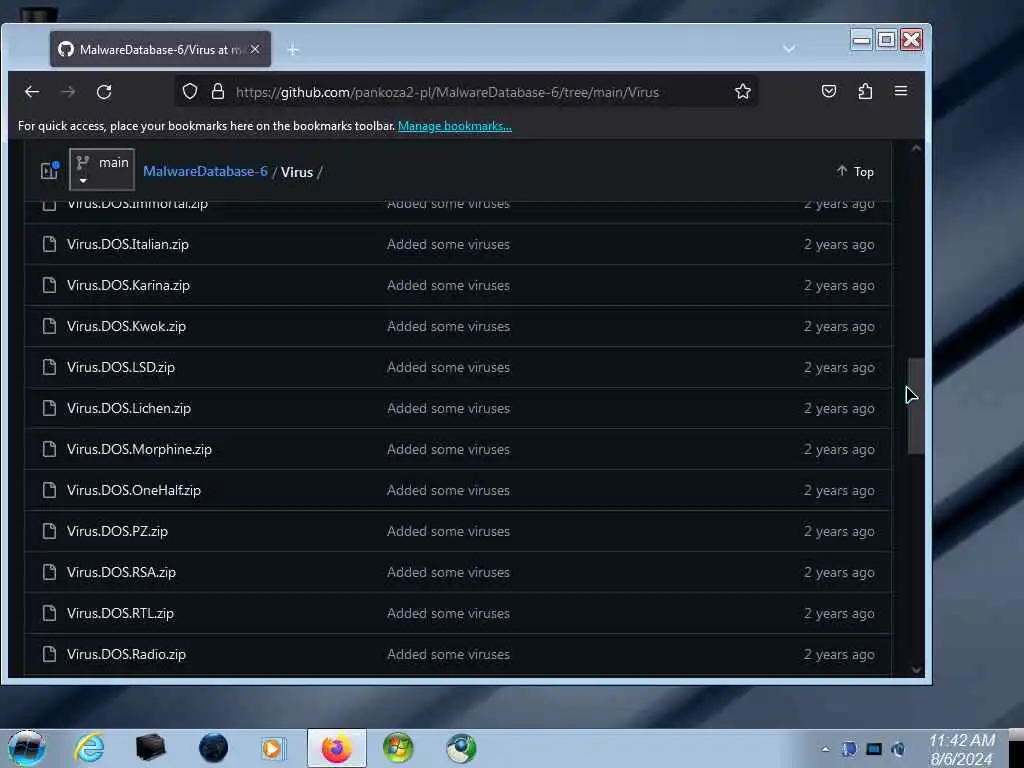Screen dimensions: 1024x768
Task: Click the file icon next to Virus.DOS.Karina.zip
Action: [49, 285]
